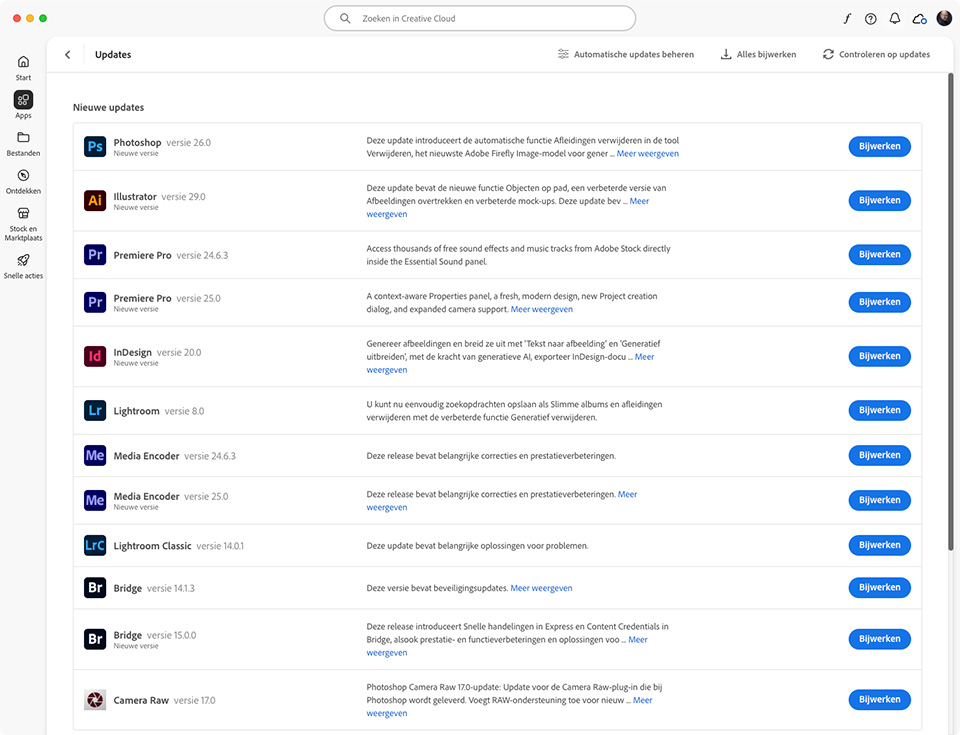This screenshot has height=735, width=960.
Task: Click the Bridge 15.0.0 Br icon
Action: point(95,639)
